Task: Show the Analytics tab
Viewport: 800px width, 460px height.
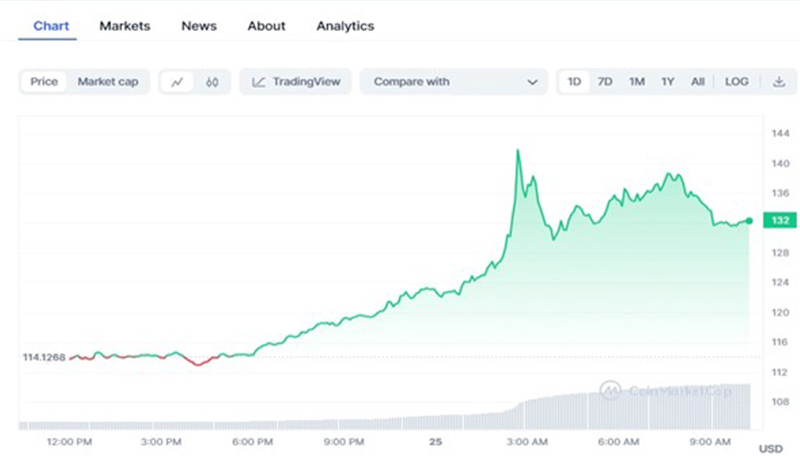Action: point(345,26)
